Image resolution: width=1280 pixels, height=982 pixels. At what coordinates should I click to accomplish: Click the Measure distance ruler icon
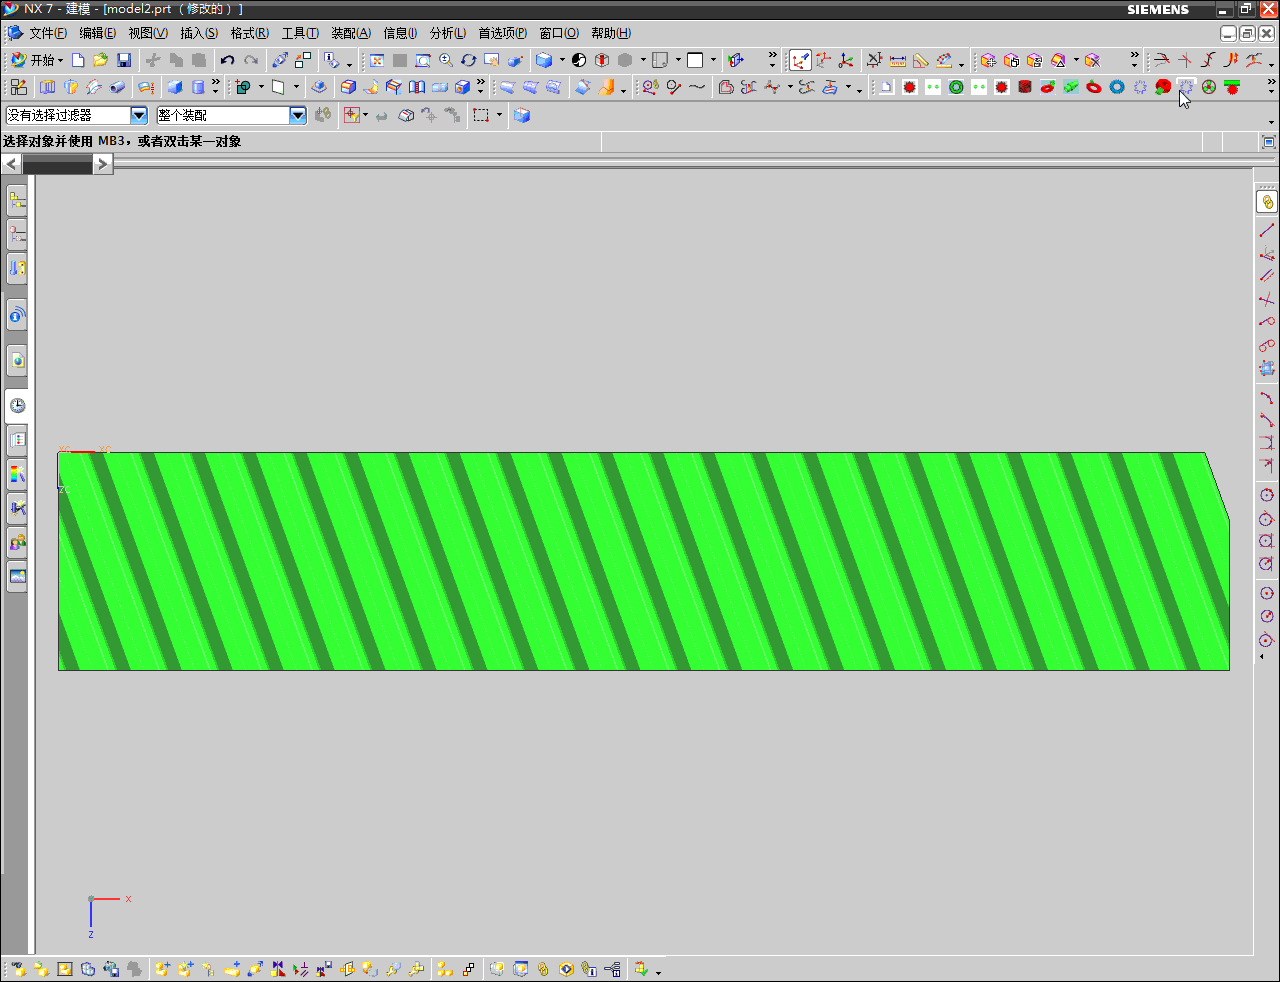pyautogui.click(x=898, y=60)
